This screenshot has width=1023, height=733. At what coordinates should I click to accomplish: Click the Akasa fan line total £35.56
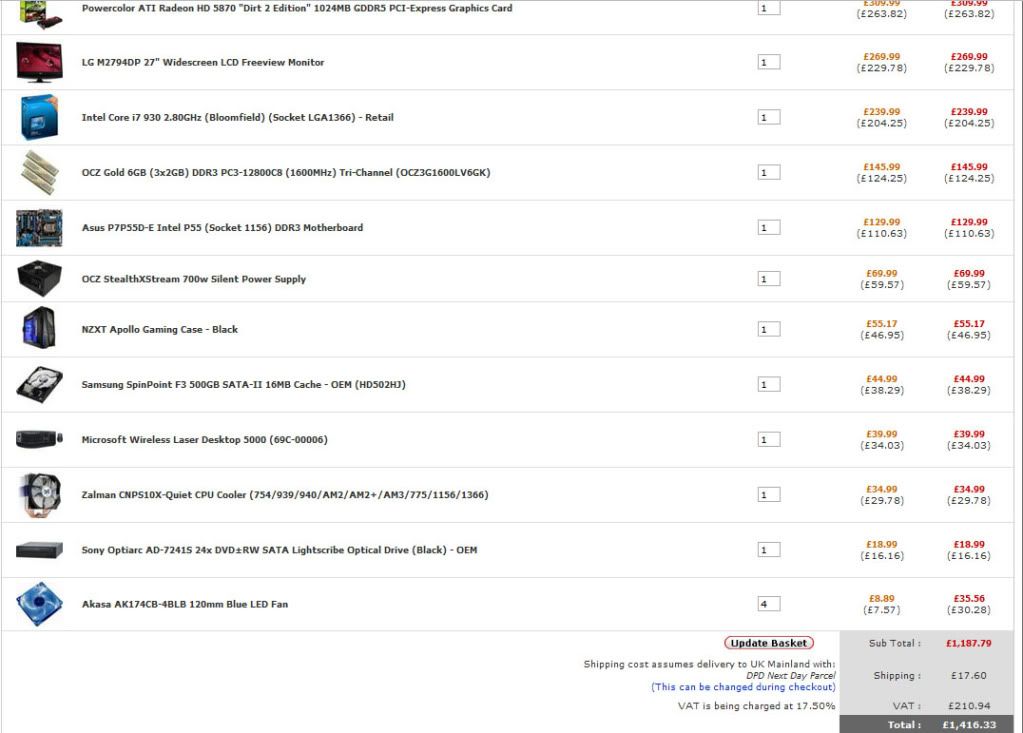[969, 599]
